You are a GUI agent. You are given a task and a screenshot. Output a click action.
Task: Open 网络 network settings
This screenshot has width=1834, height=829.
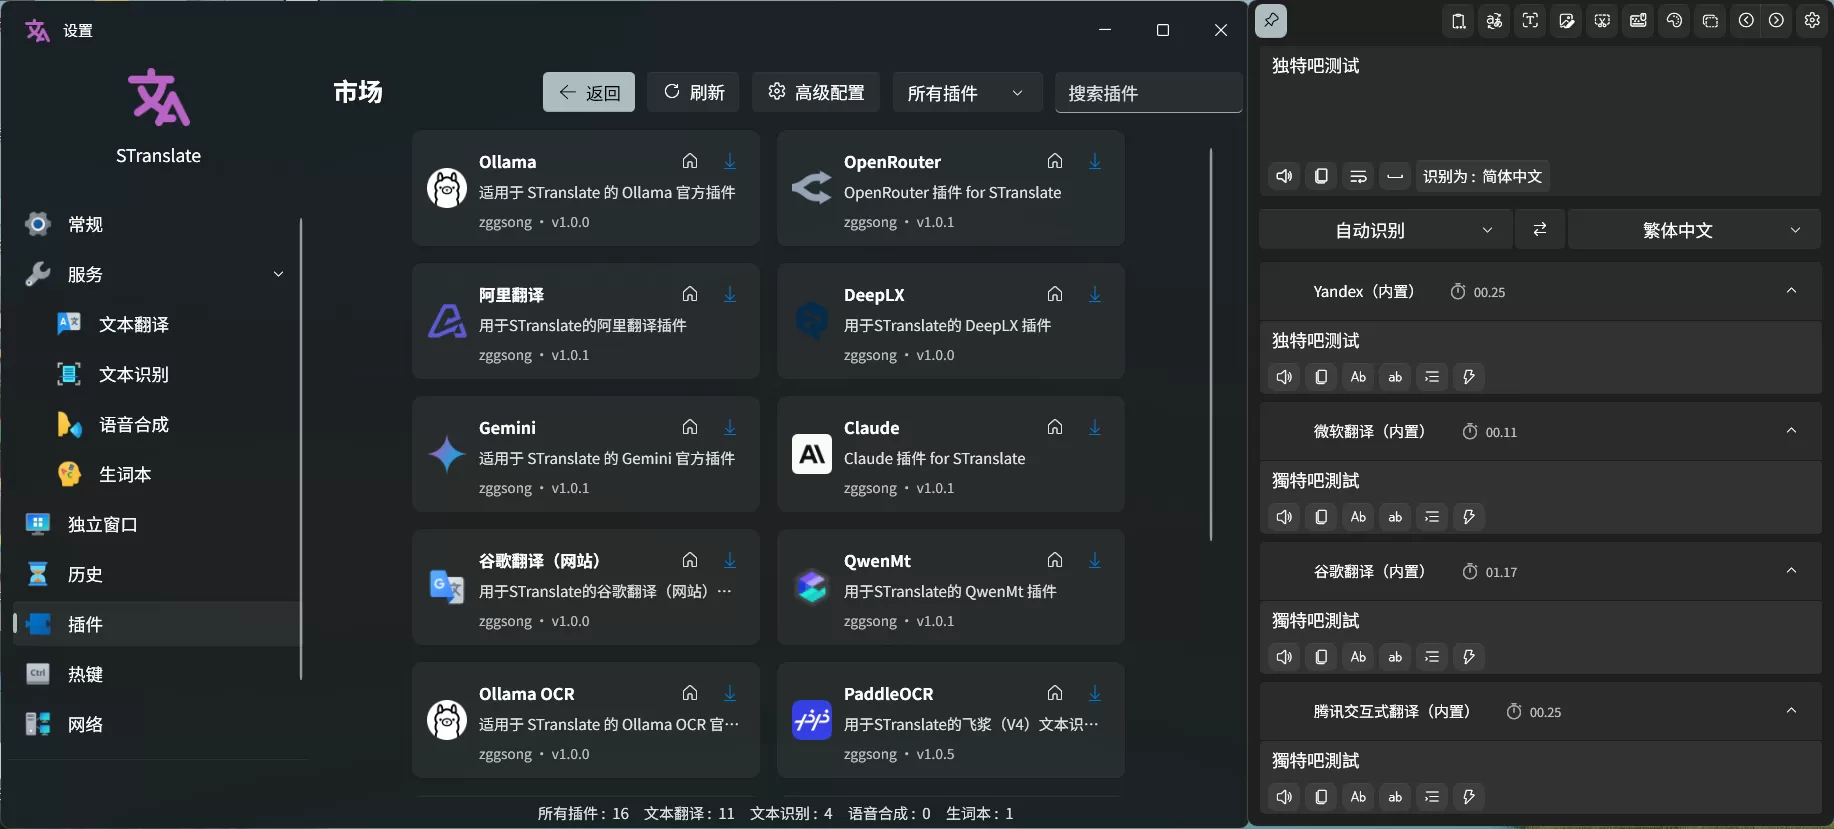point(155,724)
